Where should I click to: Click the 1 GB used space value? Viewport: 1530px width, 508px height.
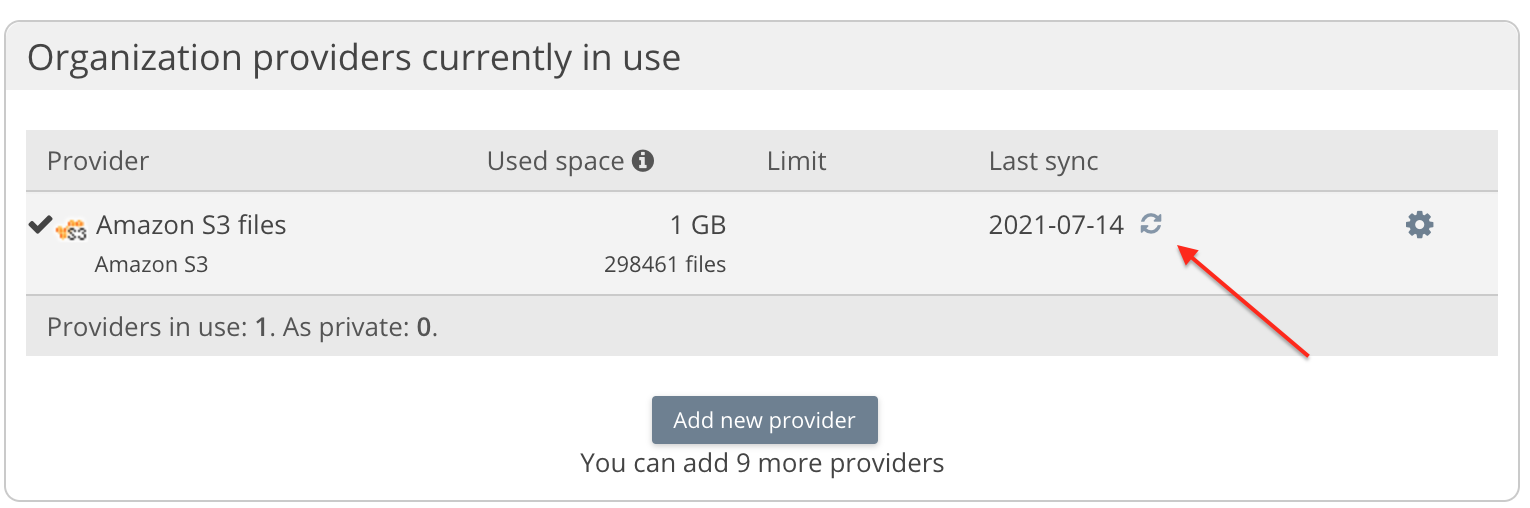(x=697, y=225)
